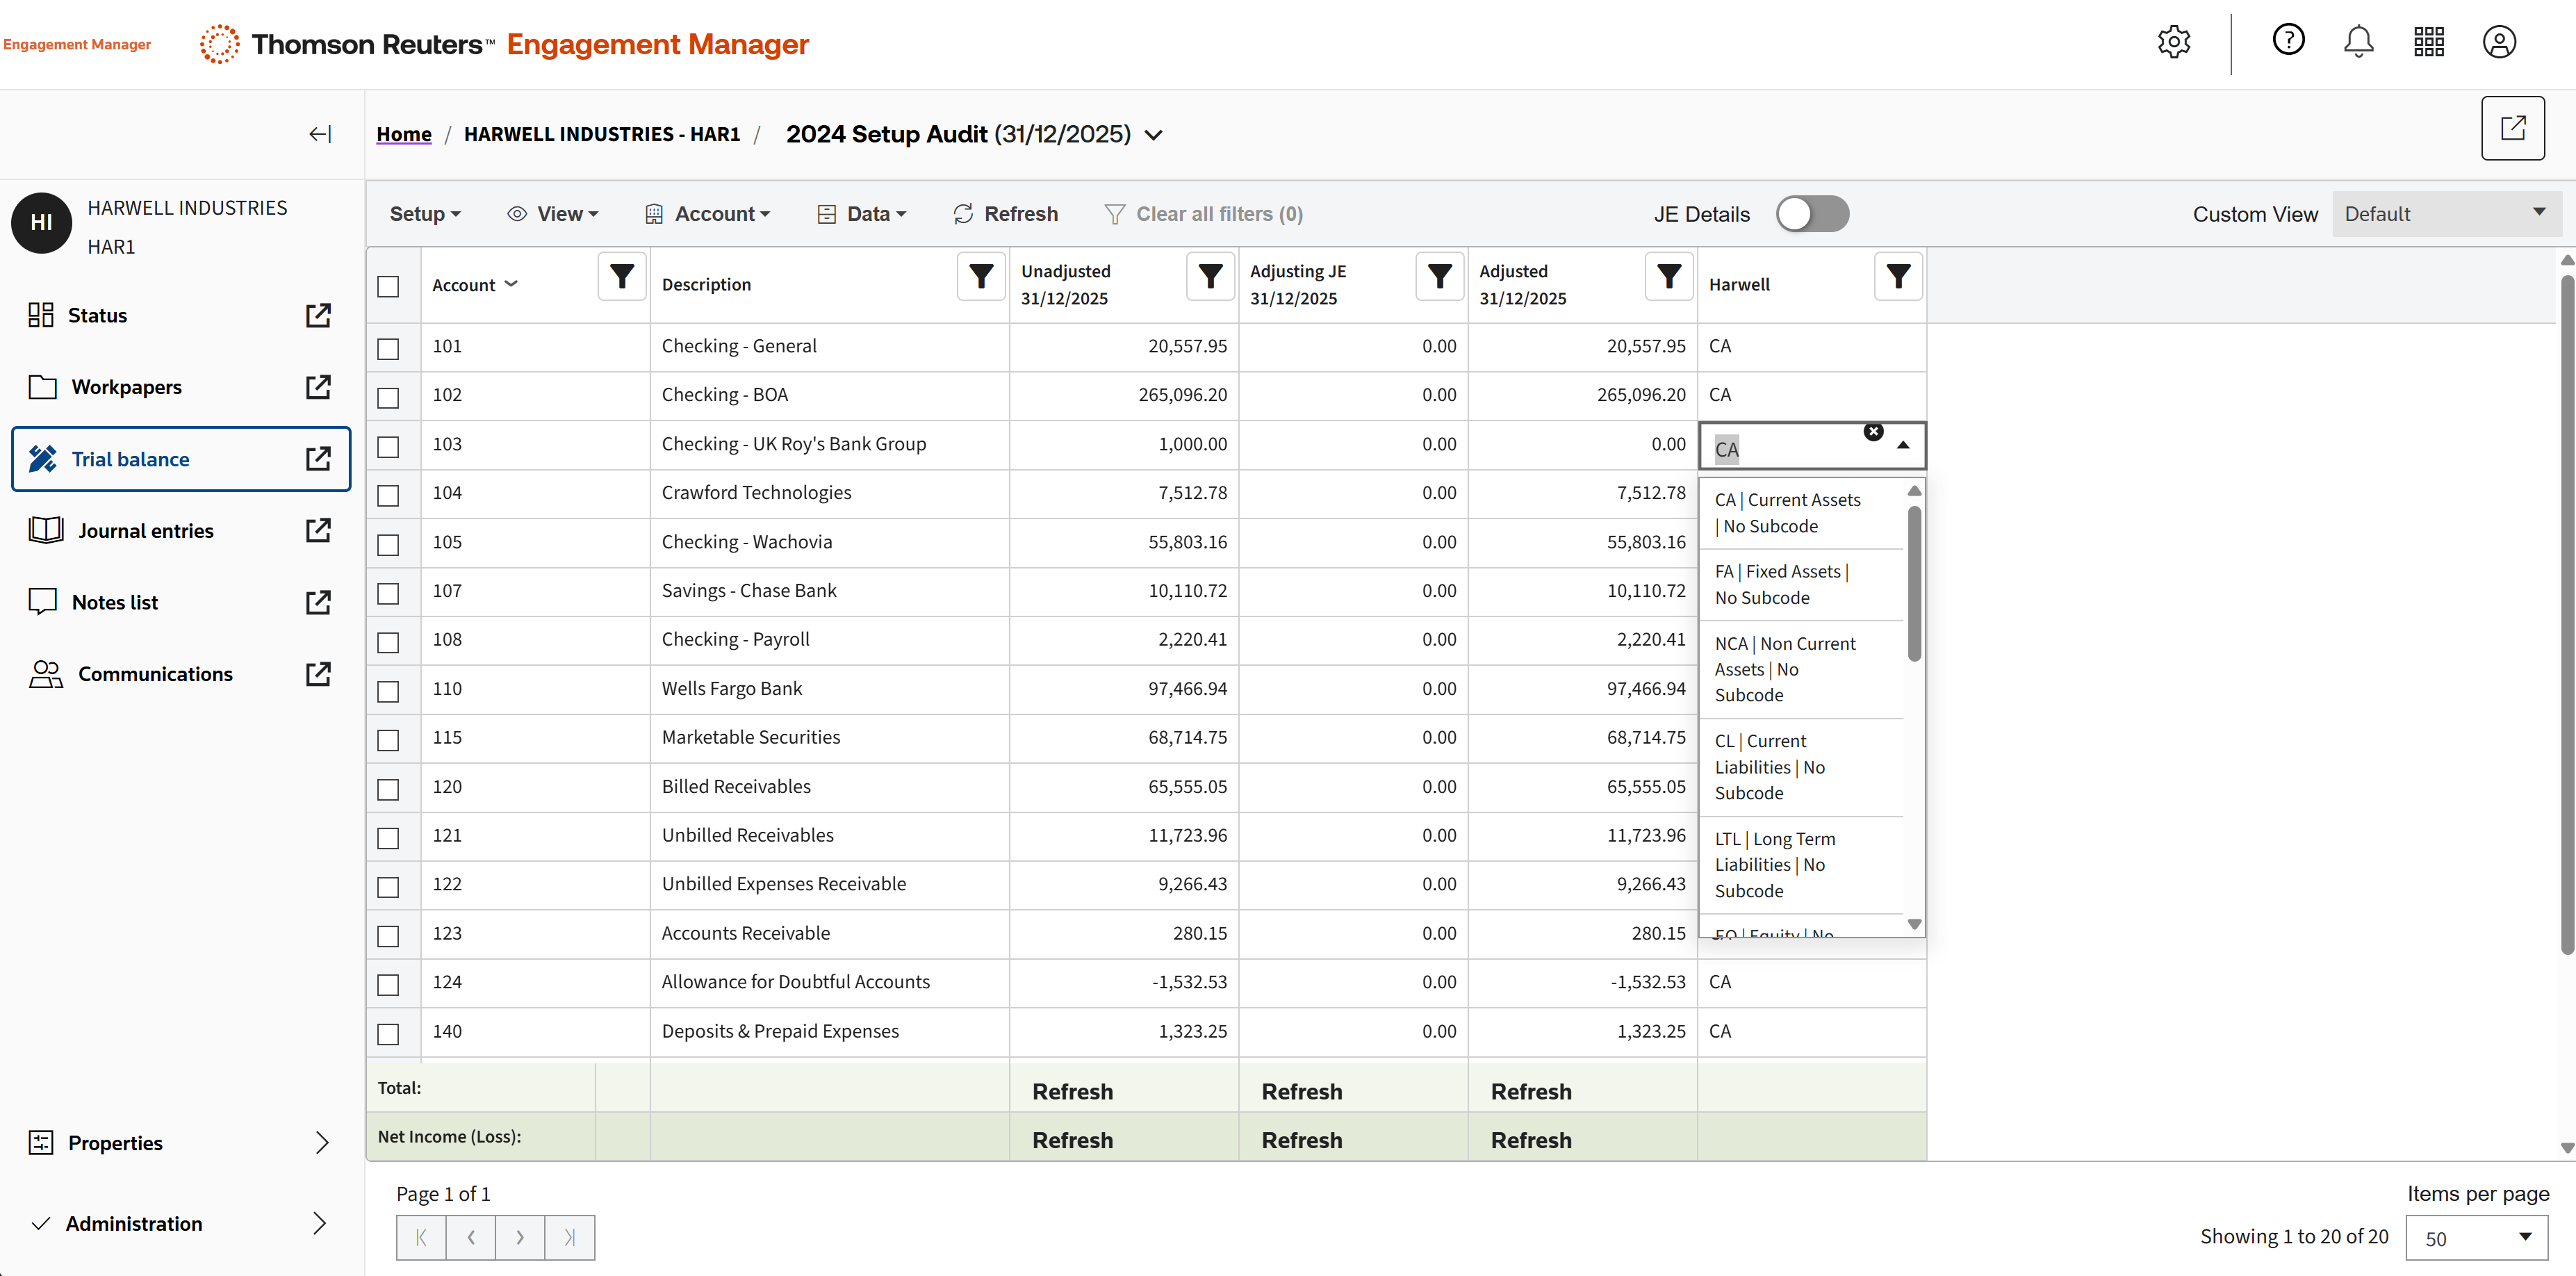The height and width of the screenshot is (1276, 2576).
Task: Collapse the left sidebar with arrow icon
Action: coord(319,134)
